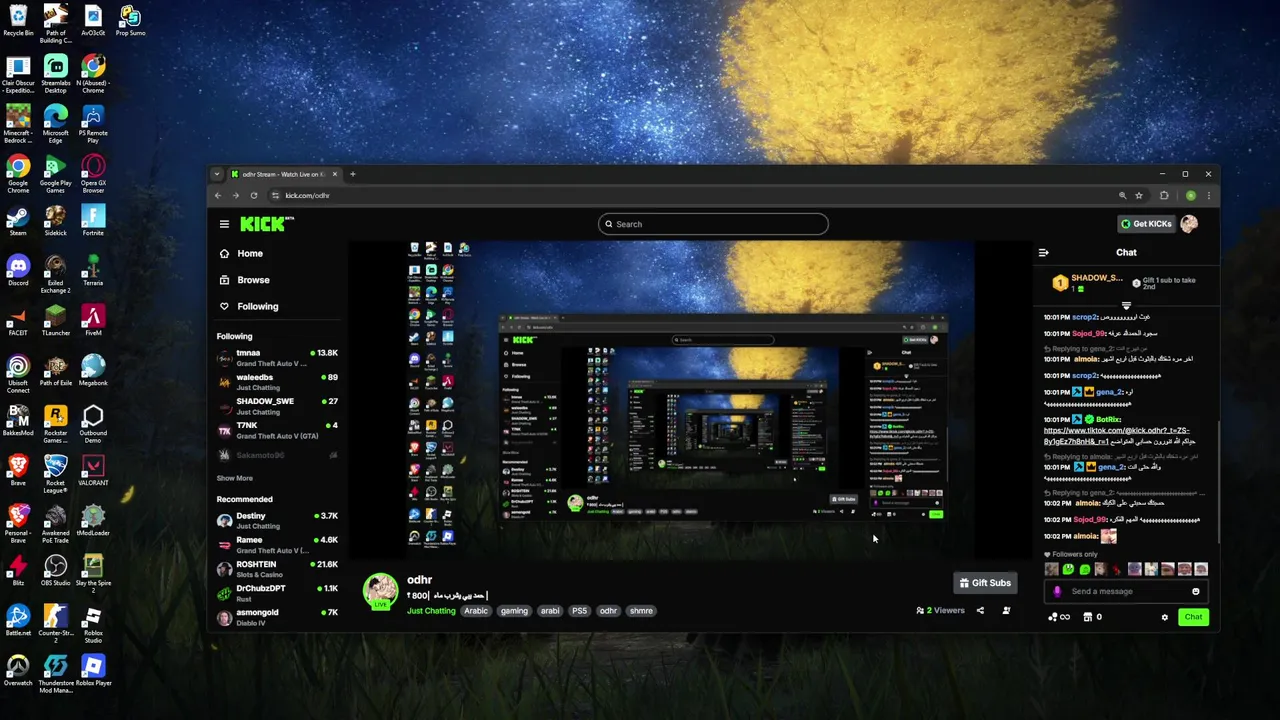Open the Kick hamburger sidebar menu

(224, 224)
